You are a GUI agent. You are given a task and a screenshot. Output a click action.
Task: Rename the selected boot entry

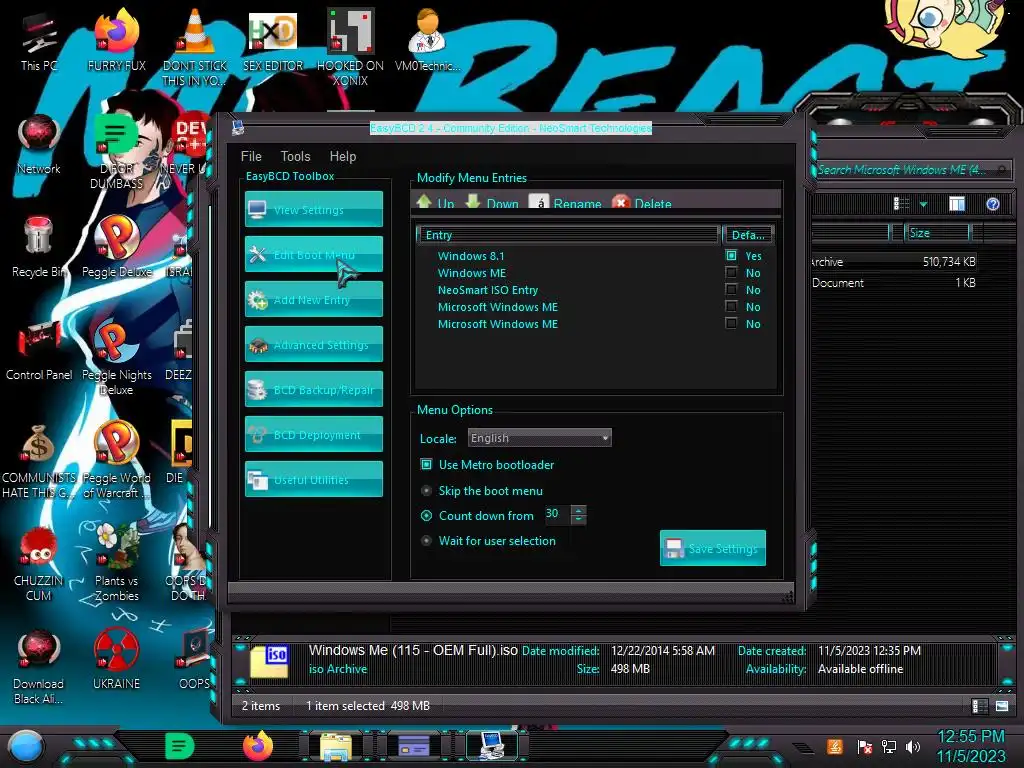click(x=565, y=202)
